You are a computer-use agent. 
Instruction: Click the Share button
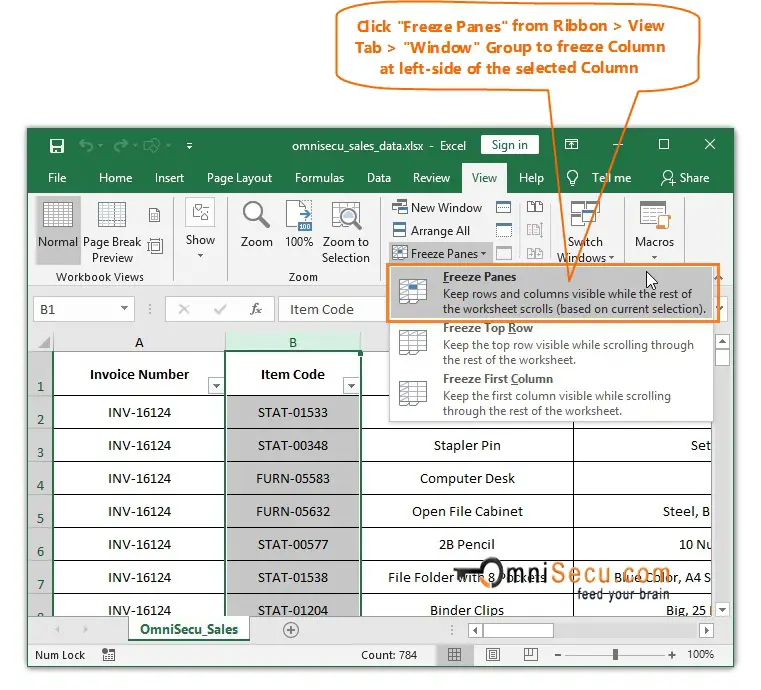click(685, 178)
